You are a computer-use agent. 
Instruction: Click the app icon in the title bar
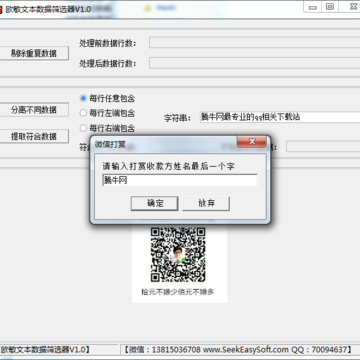pyautogui.click(x=1, y=9)
